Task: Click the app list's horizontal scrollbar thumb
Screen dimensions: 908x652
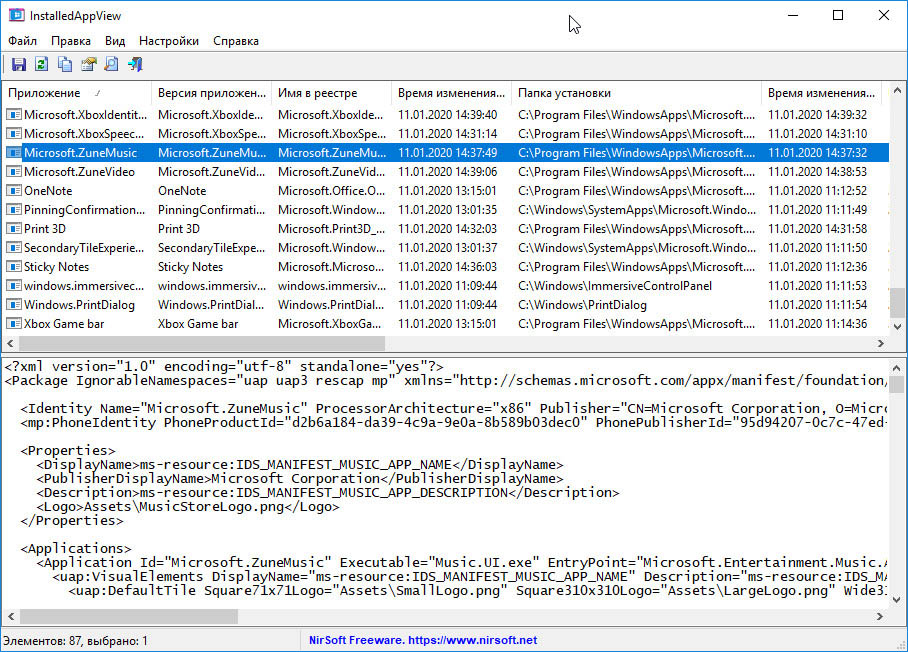Action: click(x=202, y=343)
